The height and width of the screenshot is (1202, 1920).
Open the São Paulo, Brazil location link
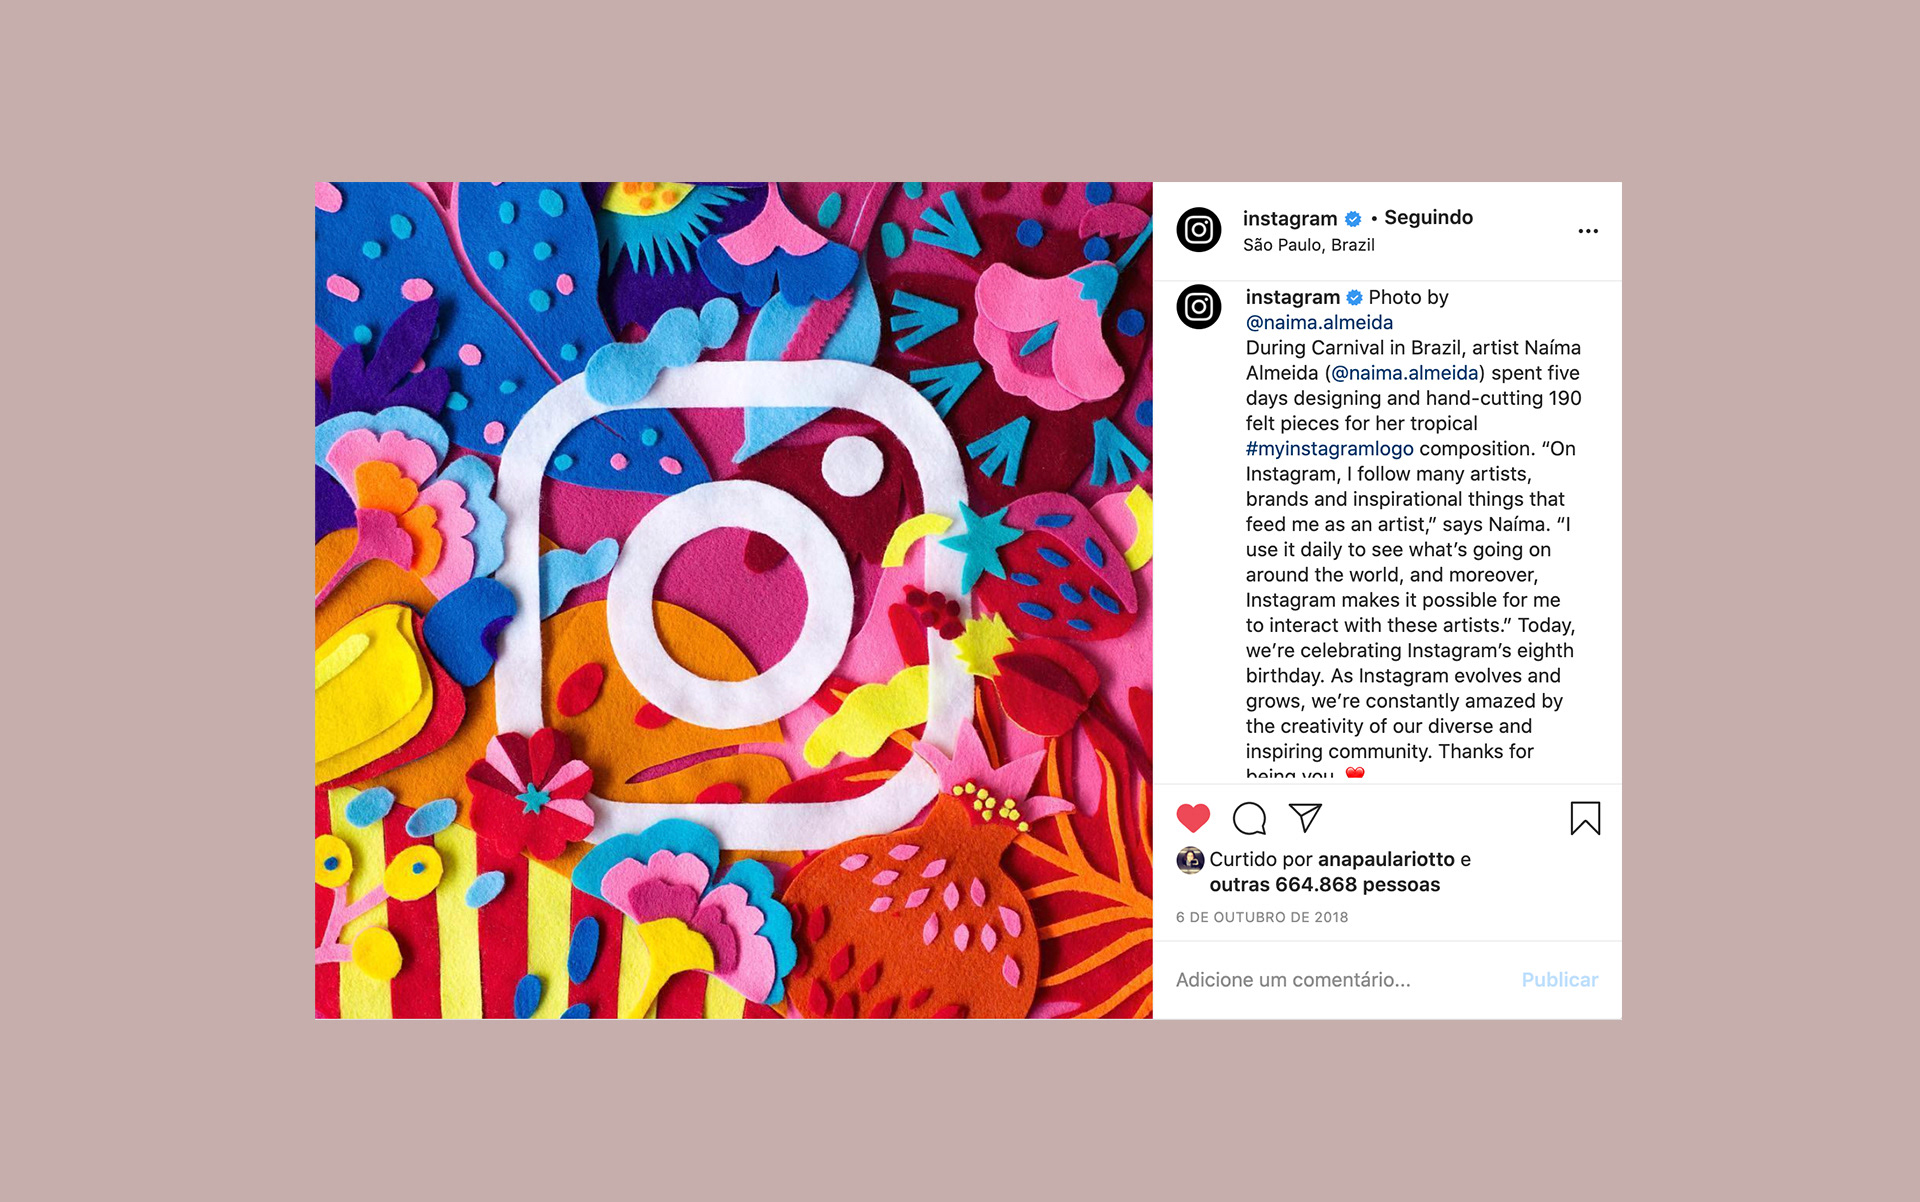[1308, 245]
